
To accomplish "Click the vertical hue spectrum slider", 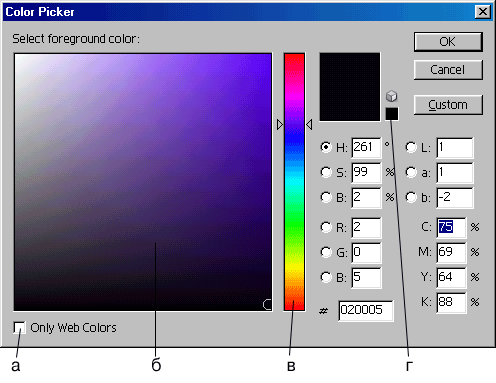I will pos(294,182).
